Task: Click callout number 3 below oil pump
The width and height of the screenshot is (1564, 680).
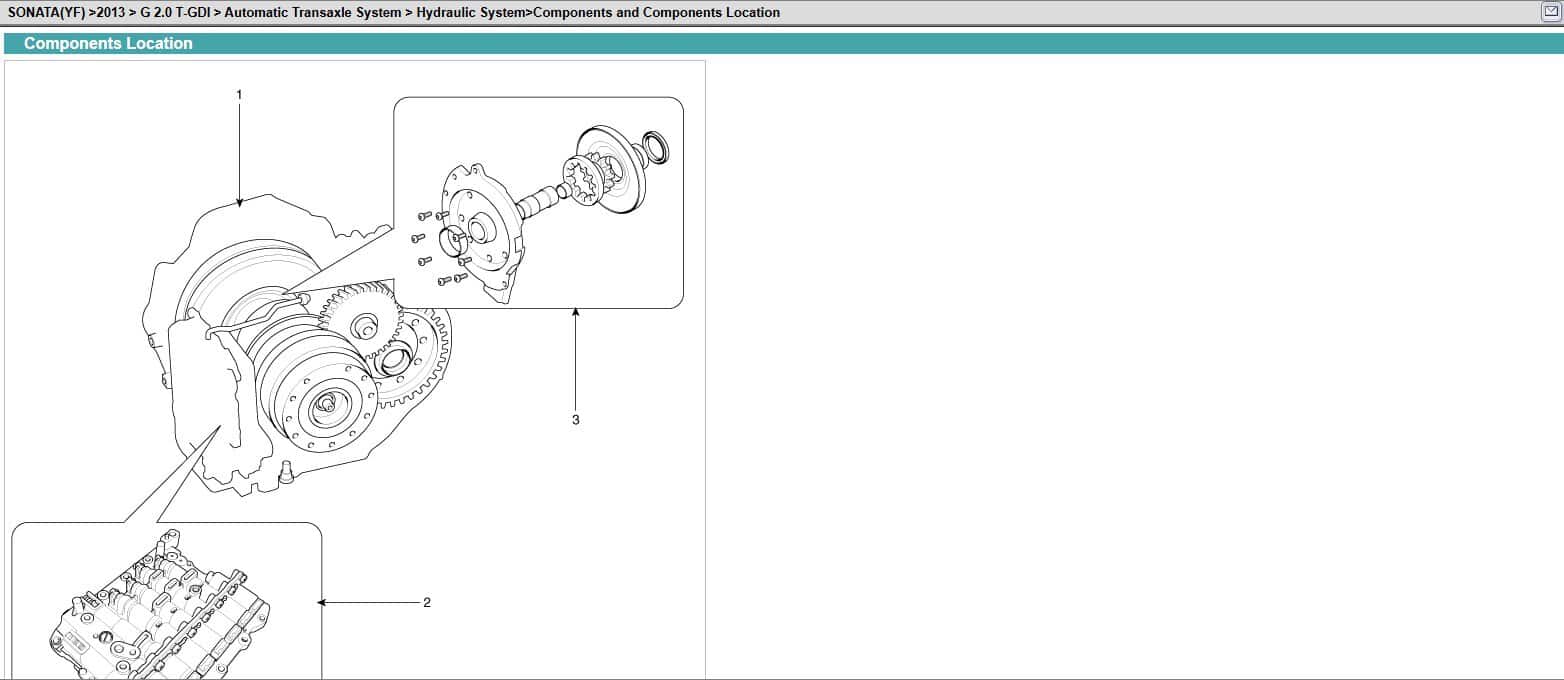Action: [575, 420]
